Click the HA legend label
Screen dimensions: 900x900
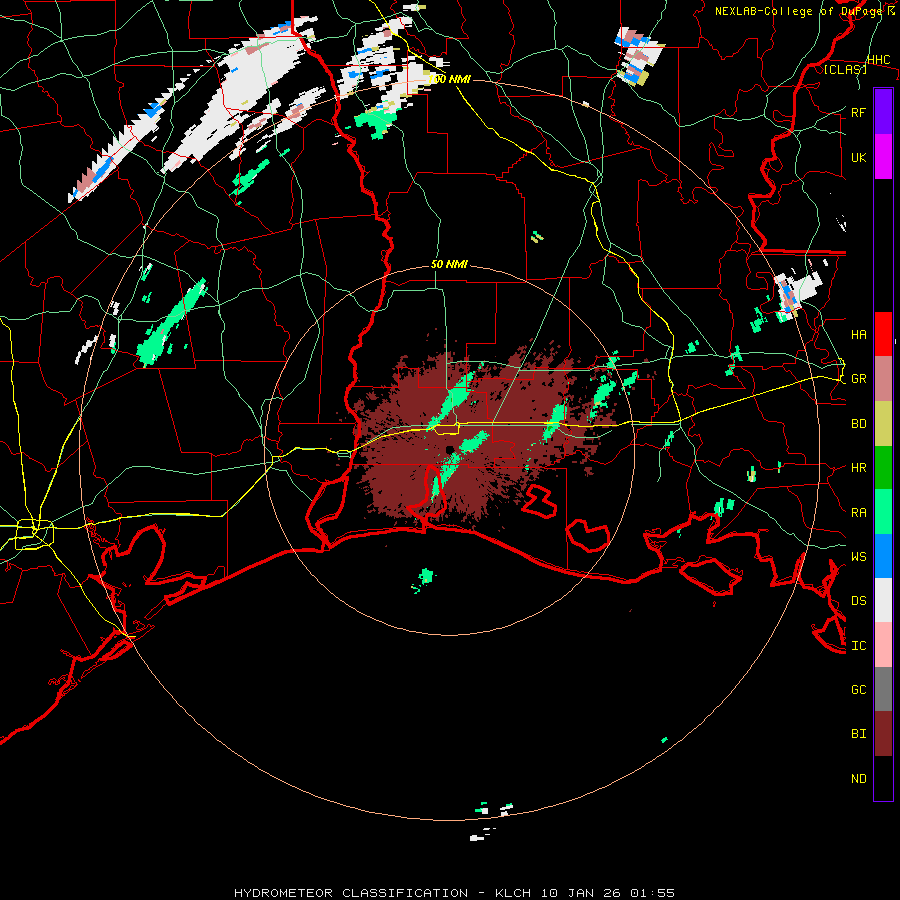click(859, 334)
